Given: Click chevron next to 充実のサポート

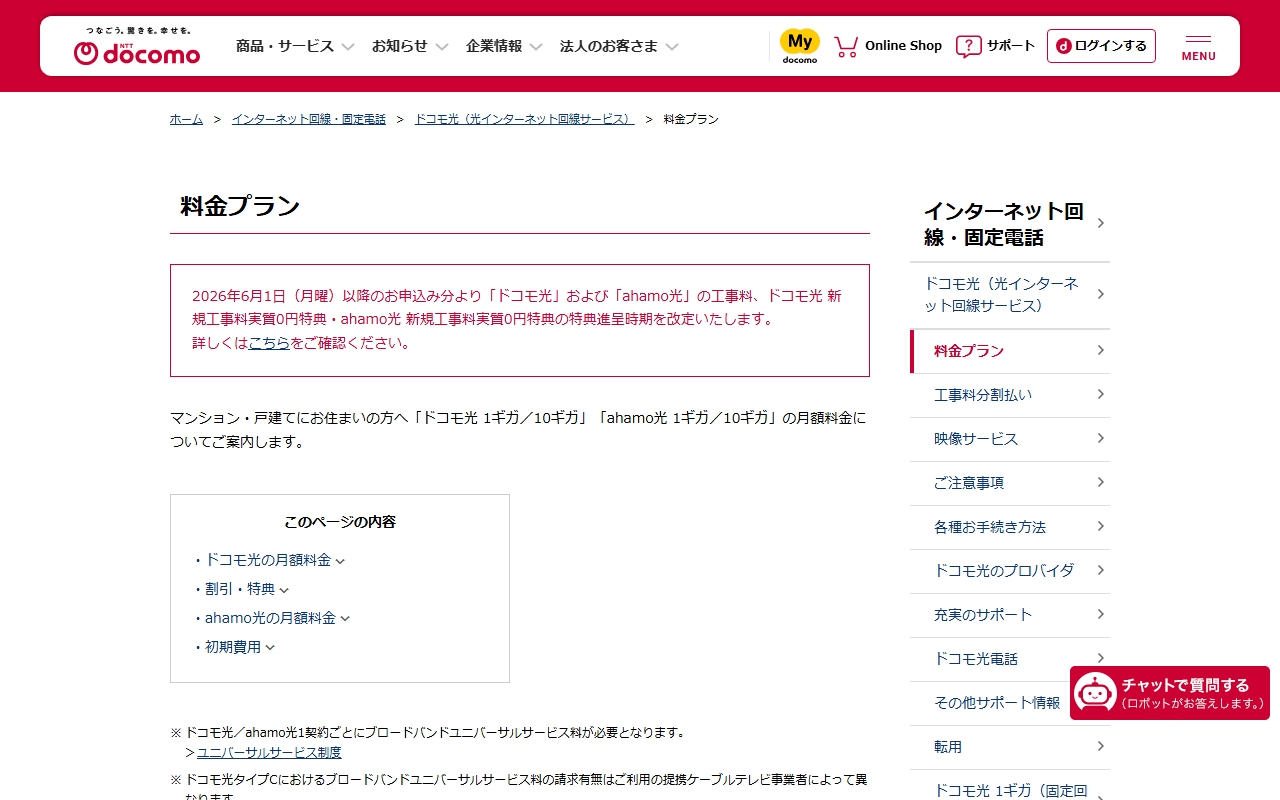Looking at the screenshot, I should pos(1100,614).
